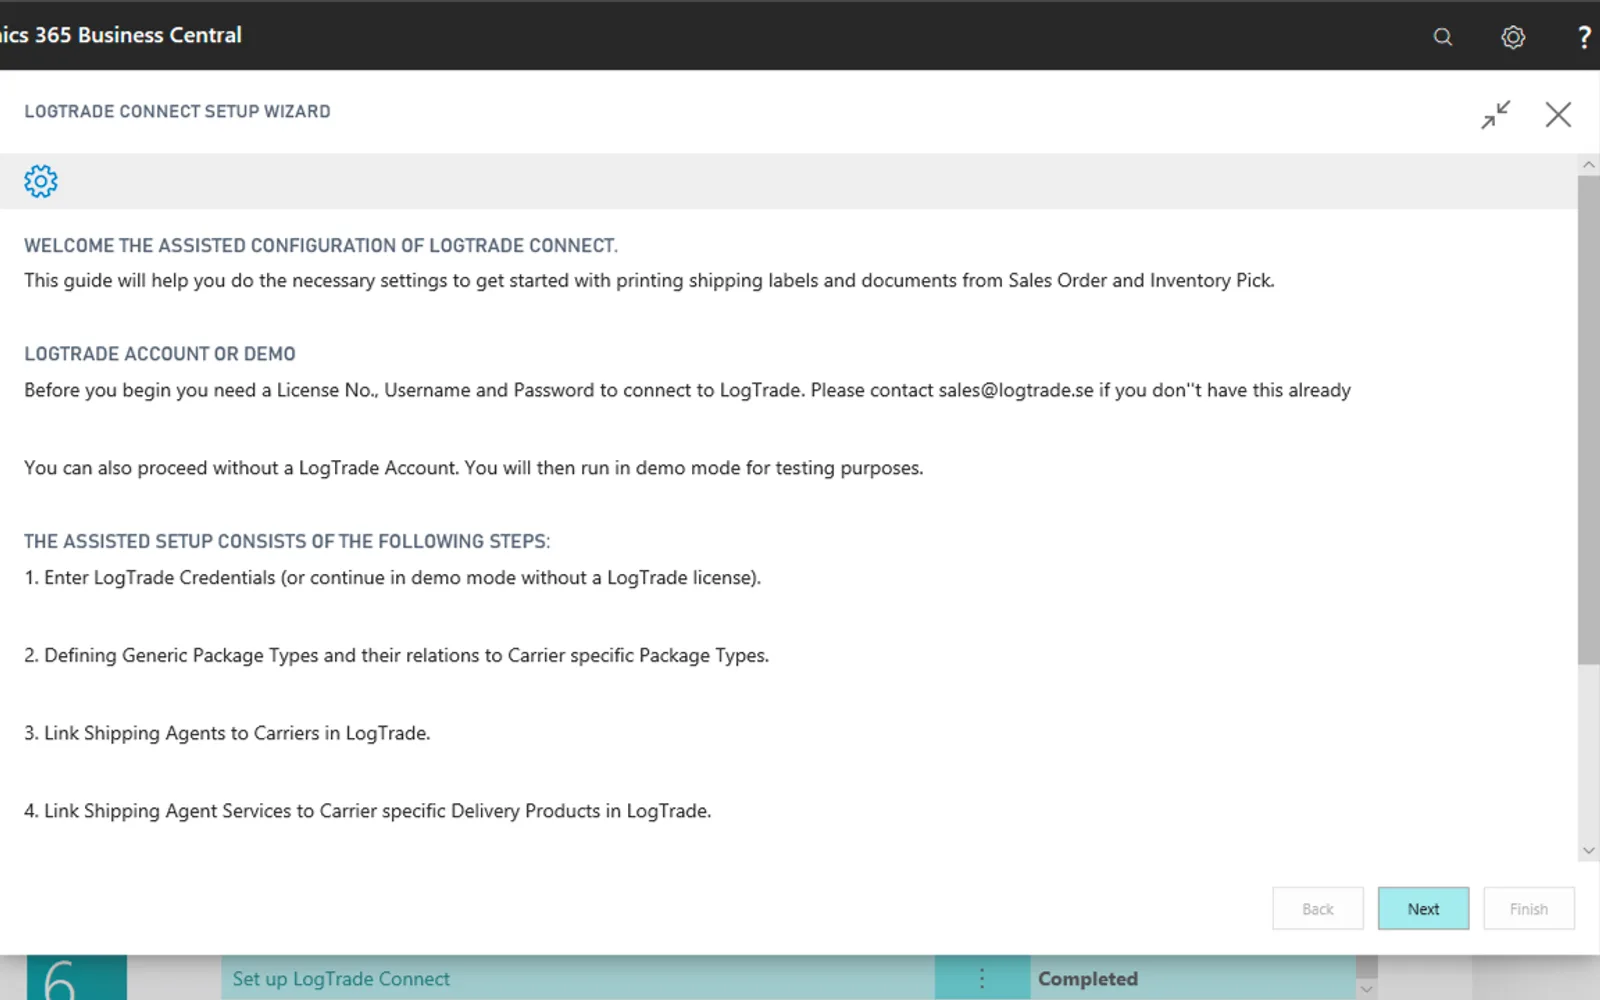Click step 3 'Link Shipping Agents to Carriers'
1600x1000 pixels.
[227, 734]
